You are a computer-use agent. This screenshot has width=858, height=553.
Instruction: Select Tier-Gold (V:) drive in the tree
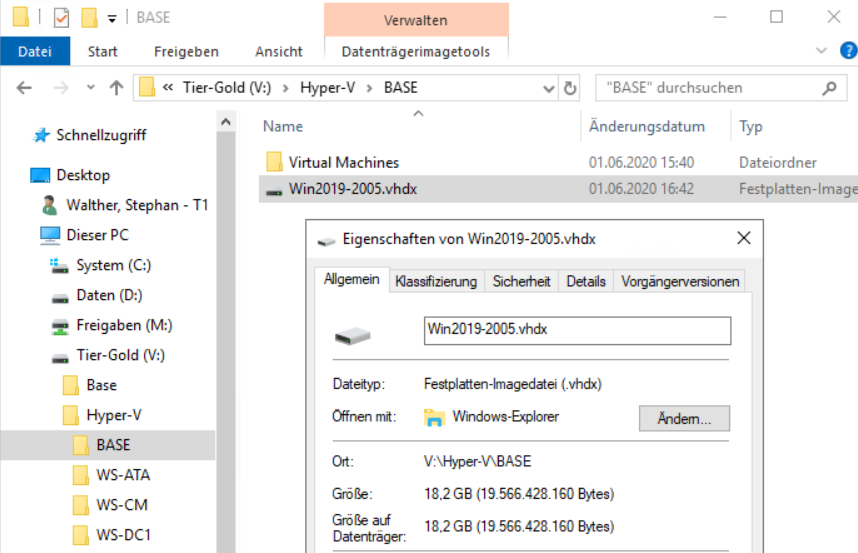click(120, 356)
